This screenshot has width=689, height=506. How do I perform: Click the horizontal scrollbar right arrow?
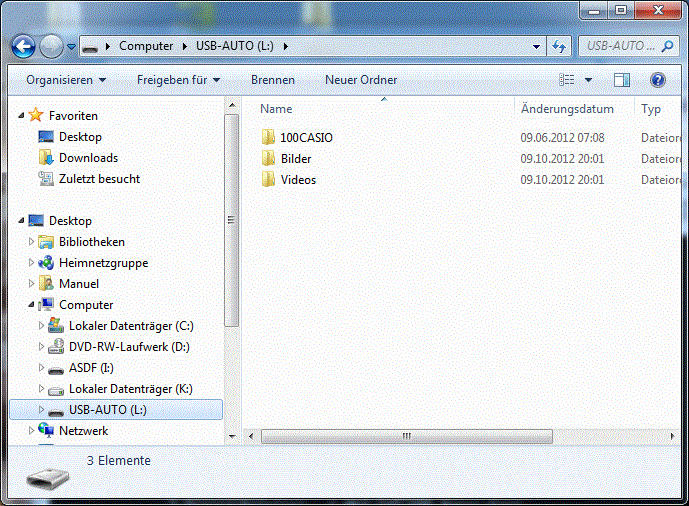coord(672,436)
